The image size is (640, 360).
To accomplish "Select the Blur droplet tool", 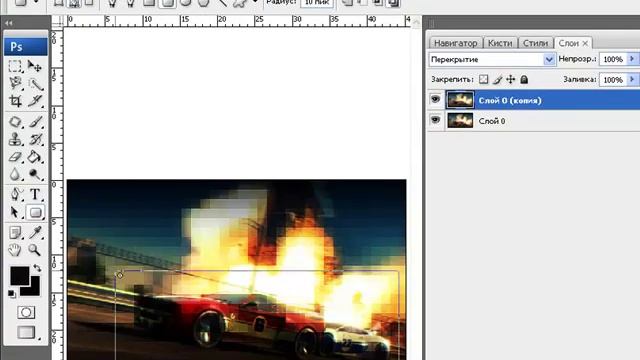I will [15, 174].
